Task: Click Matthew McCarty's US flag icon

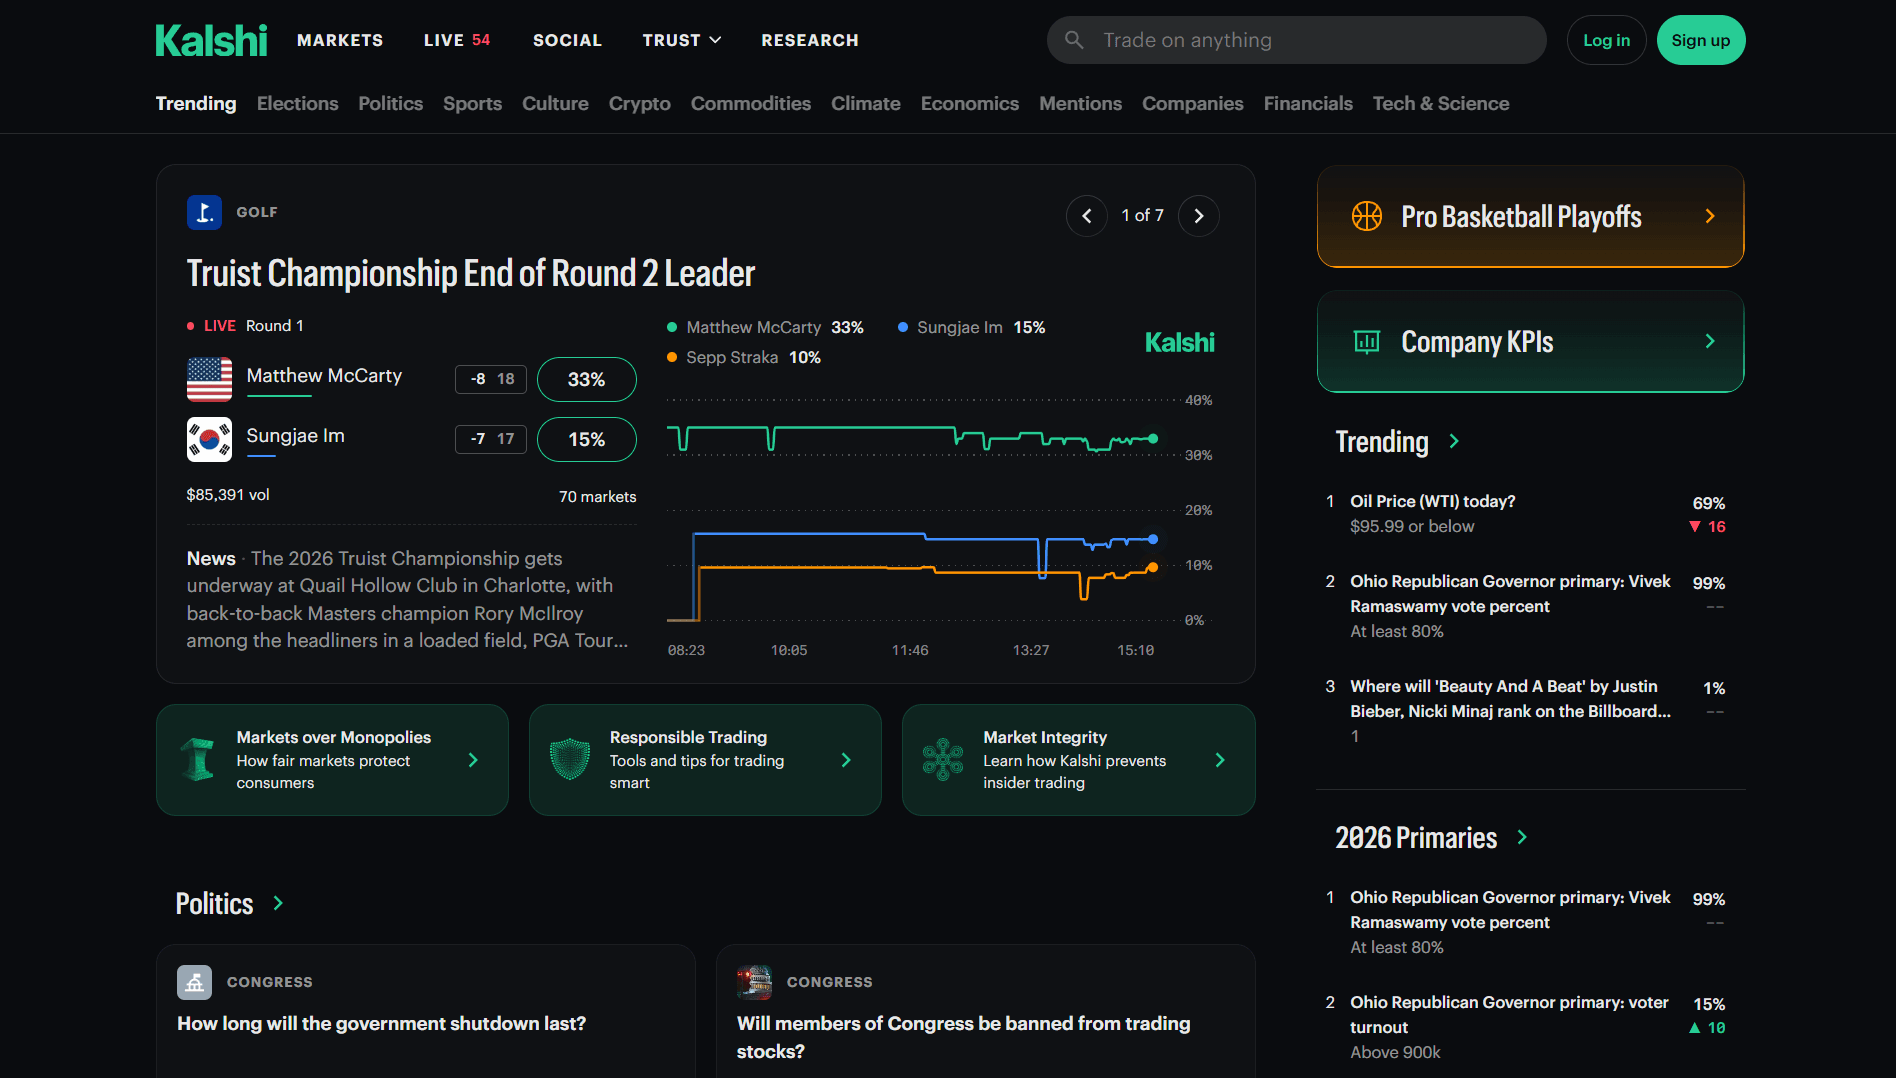Action: [209, 379]
